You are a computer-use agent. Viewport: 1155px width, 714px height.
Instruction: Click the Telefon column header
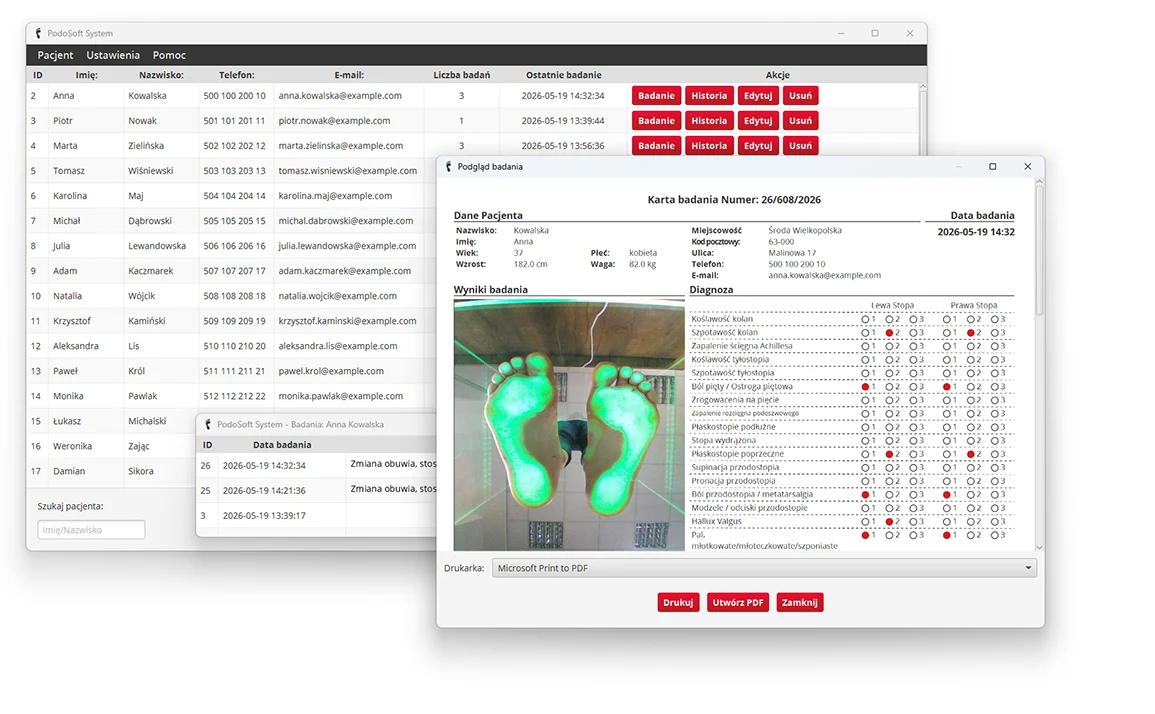(x=236, y=75)
